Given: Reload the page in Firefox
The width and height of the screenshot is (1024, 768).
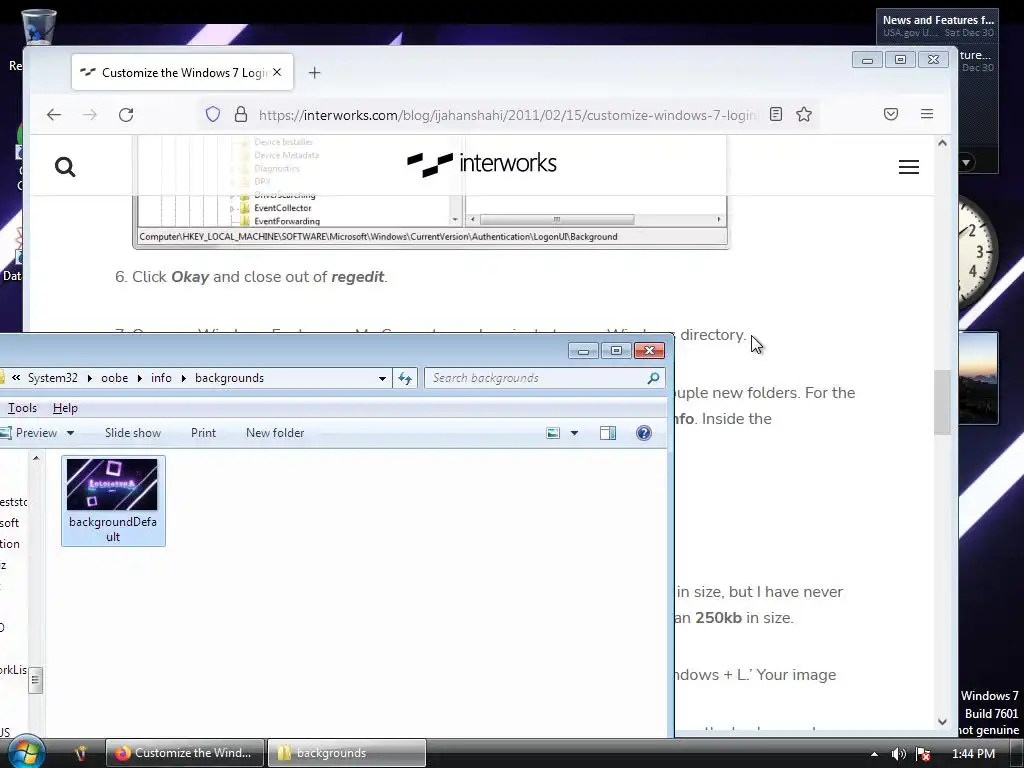Looking at the screenshot, I should pyautogui.click(x=126, y=115).
